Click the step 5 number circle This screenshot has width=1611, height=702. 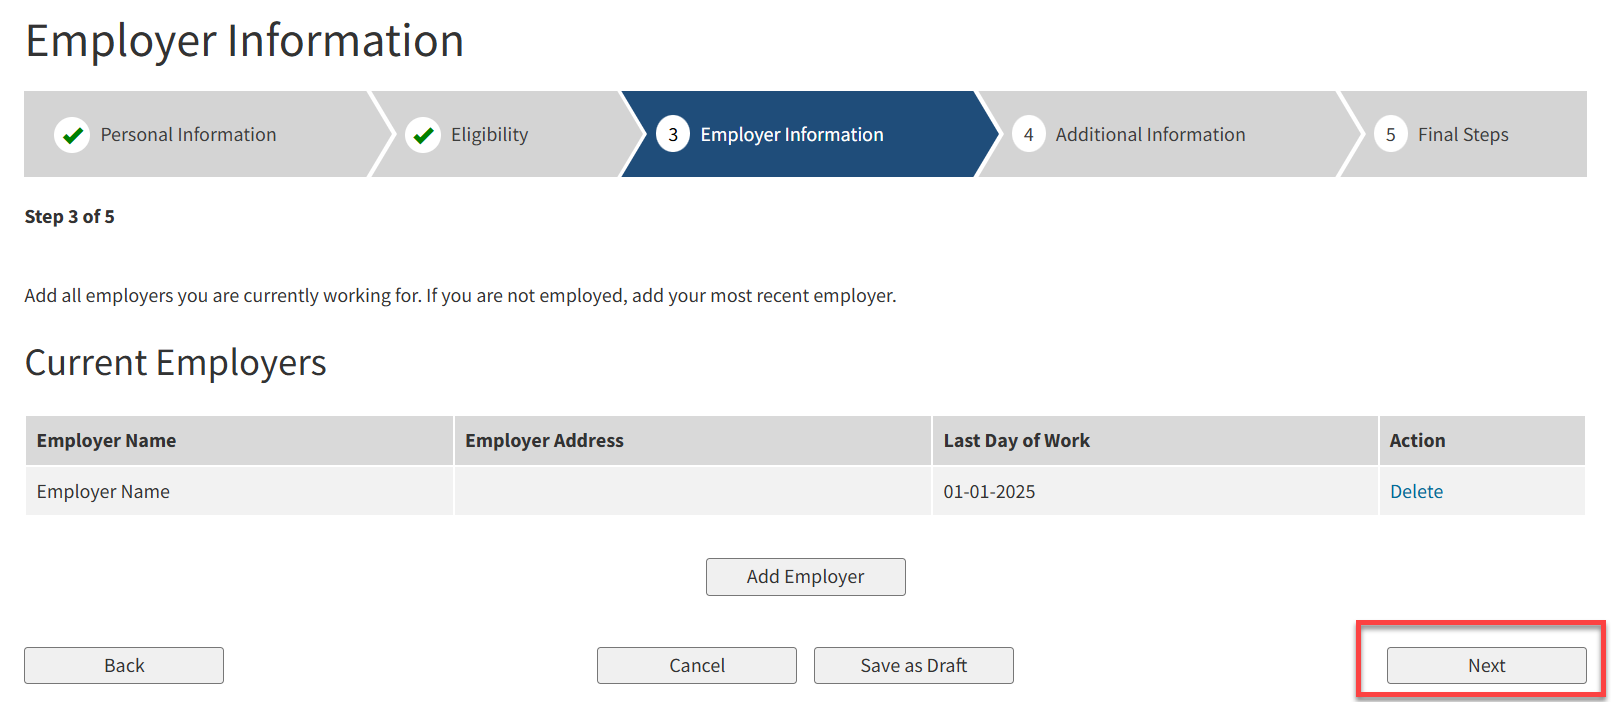click(1390, 135)
